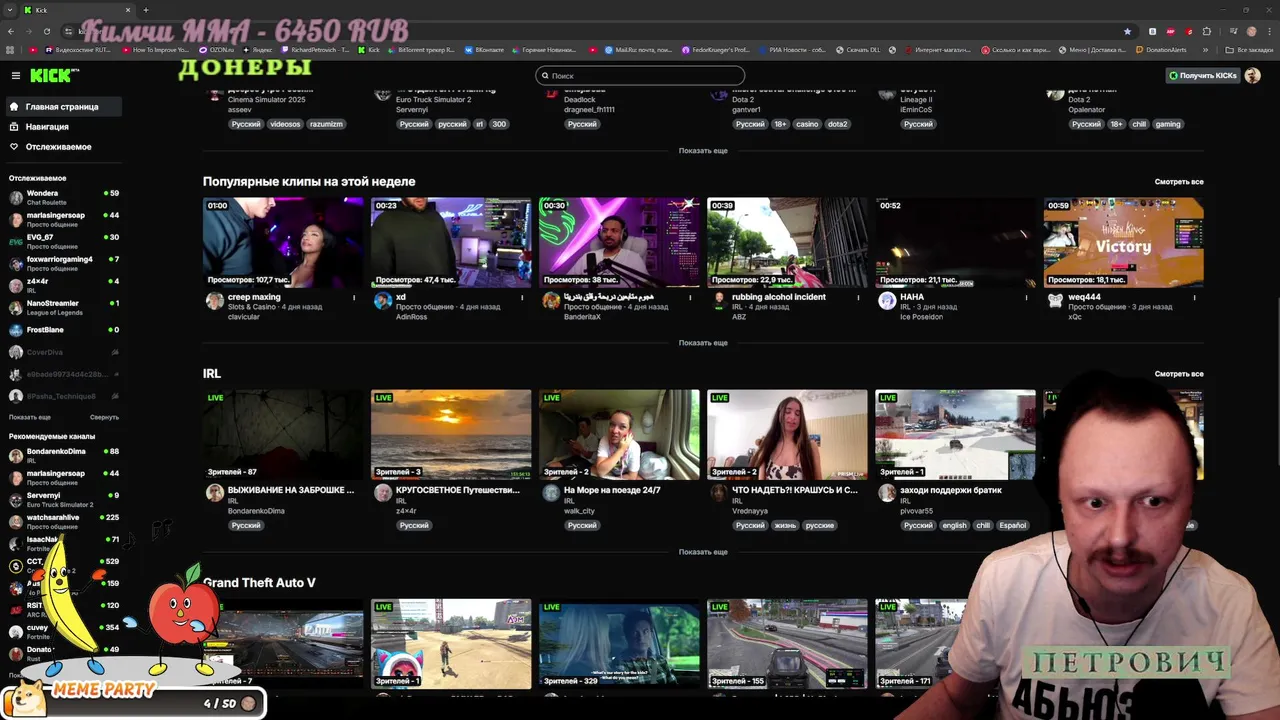Open 'заходи поддержи братик' stream thumbnail
The width and height of the screenshot is (1280, 720).
[955, 434]
